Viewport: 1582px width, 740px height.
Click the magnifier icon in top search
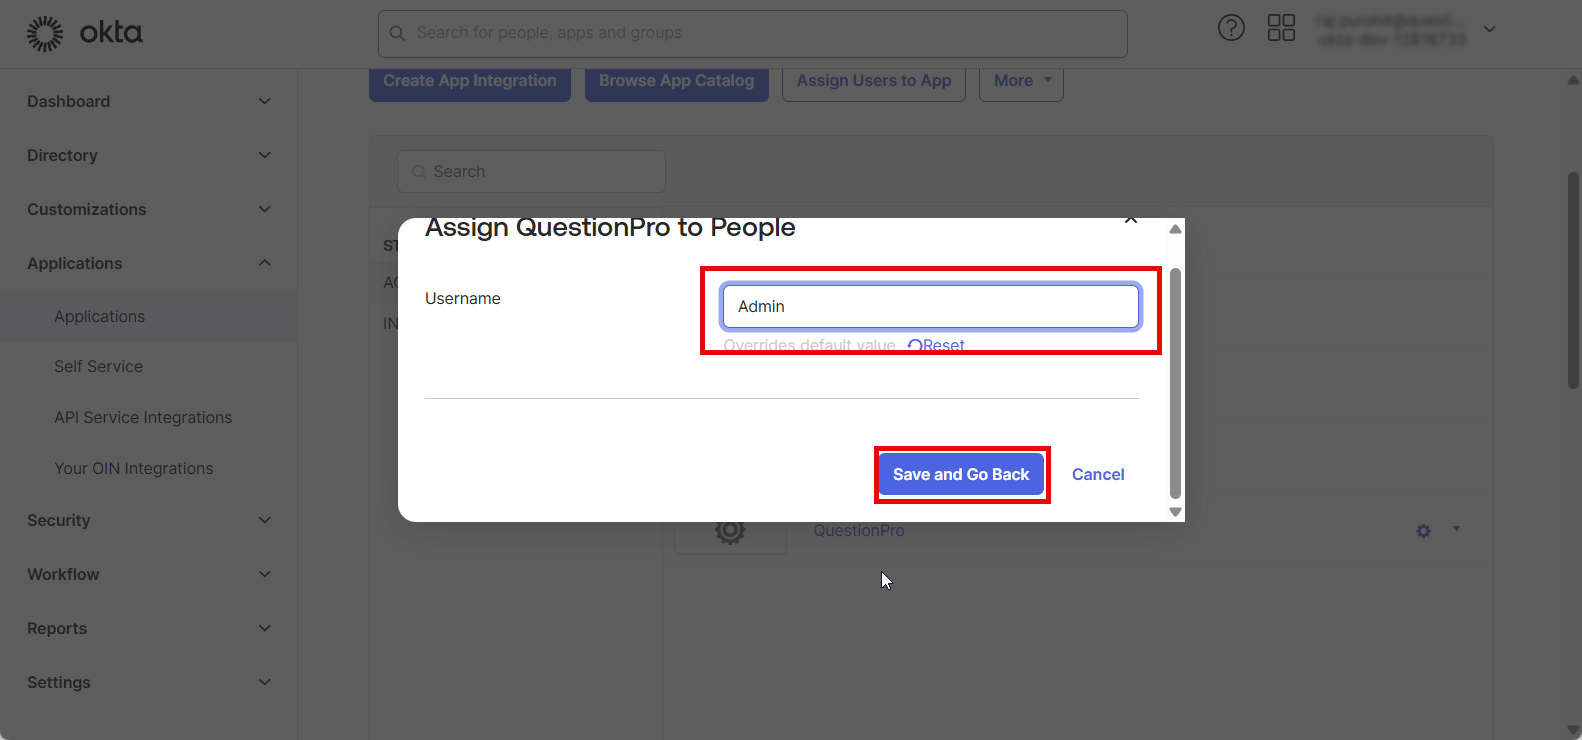(x=397, y=33)
